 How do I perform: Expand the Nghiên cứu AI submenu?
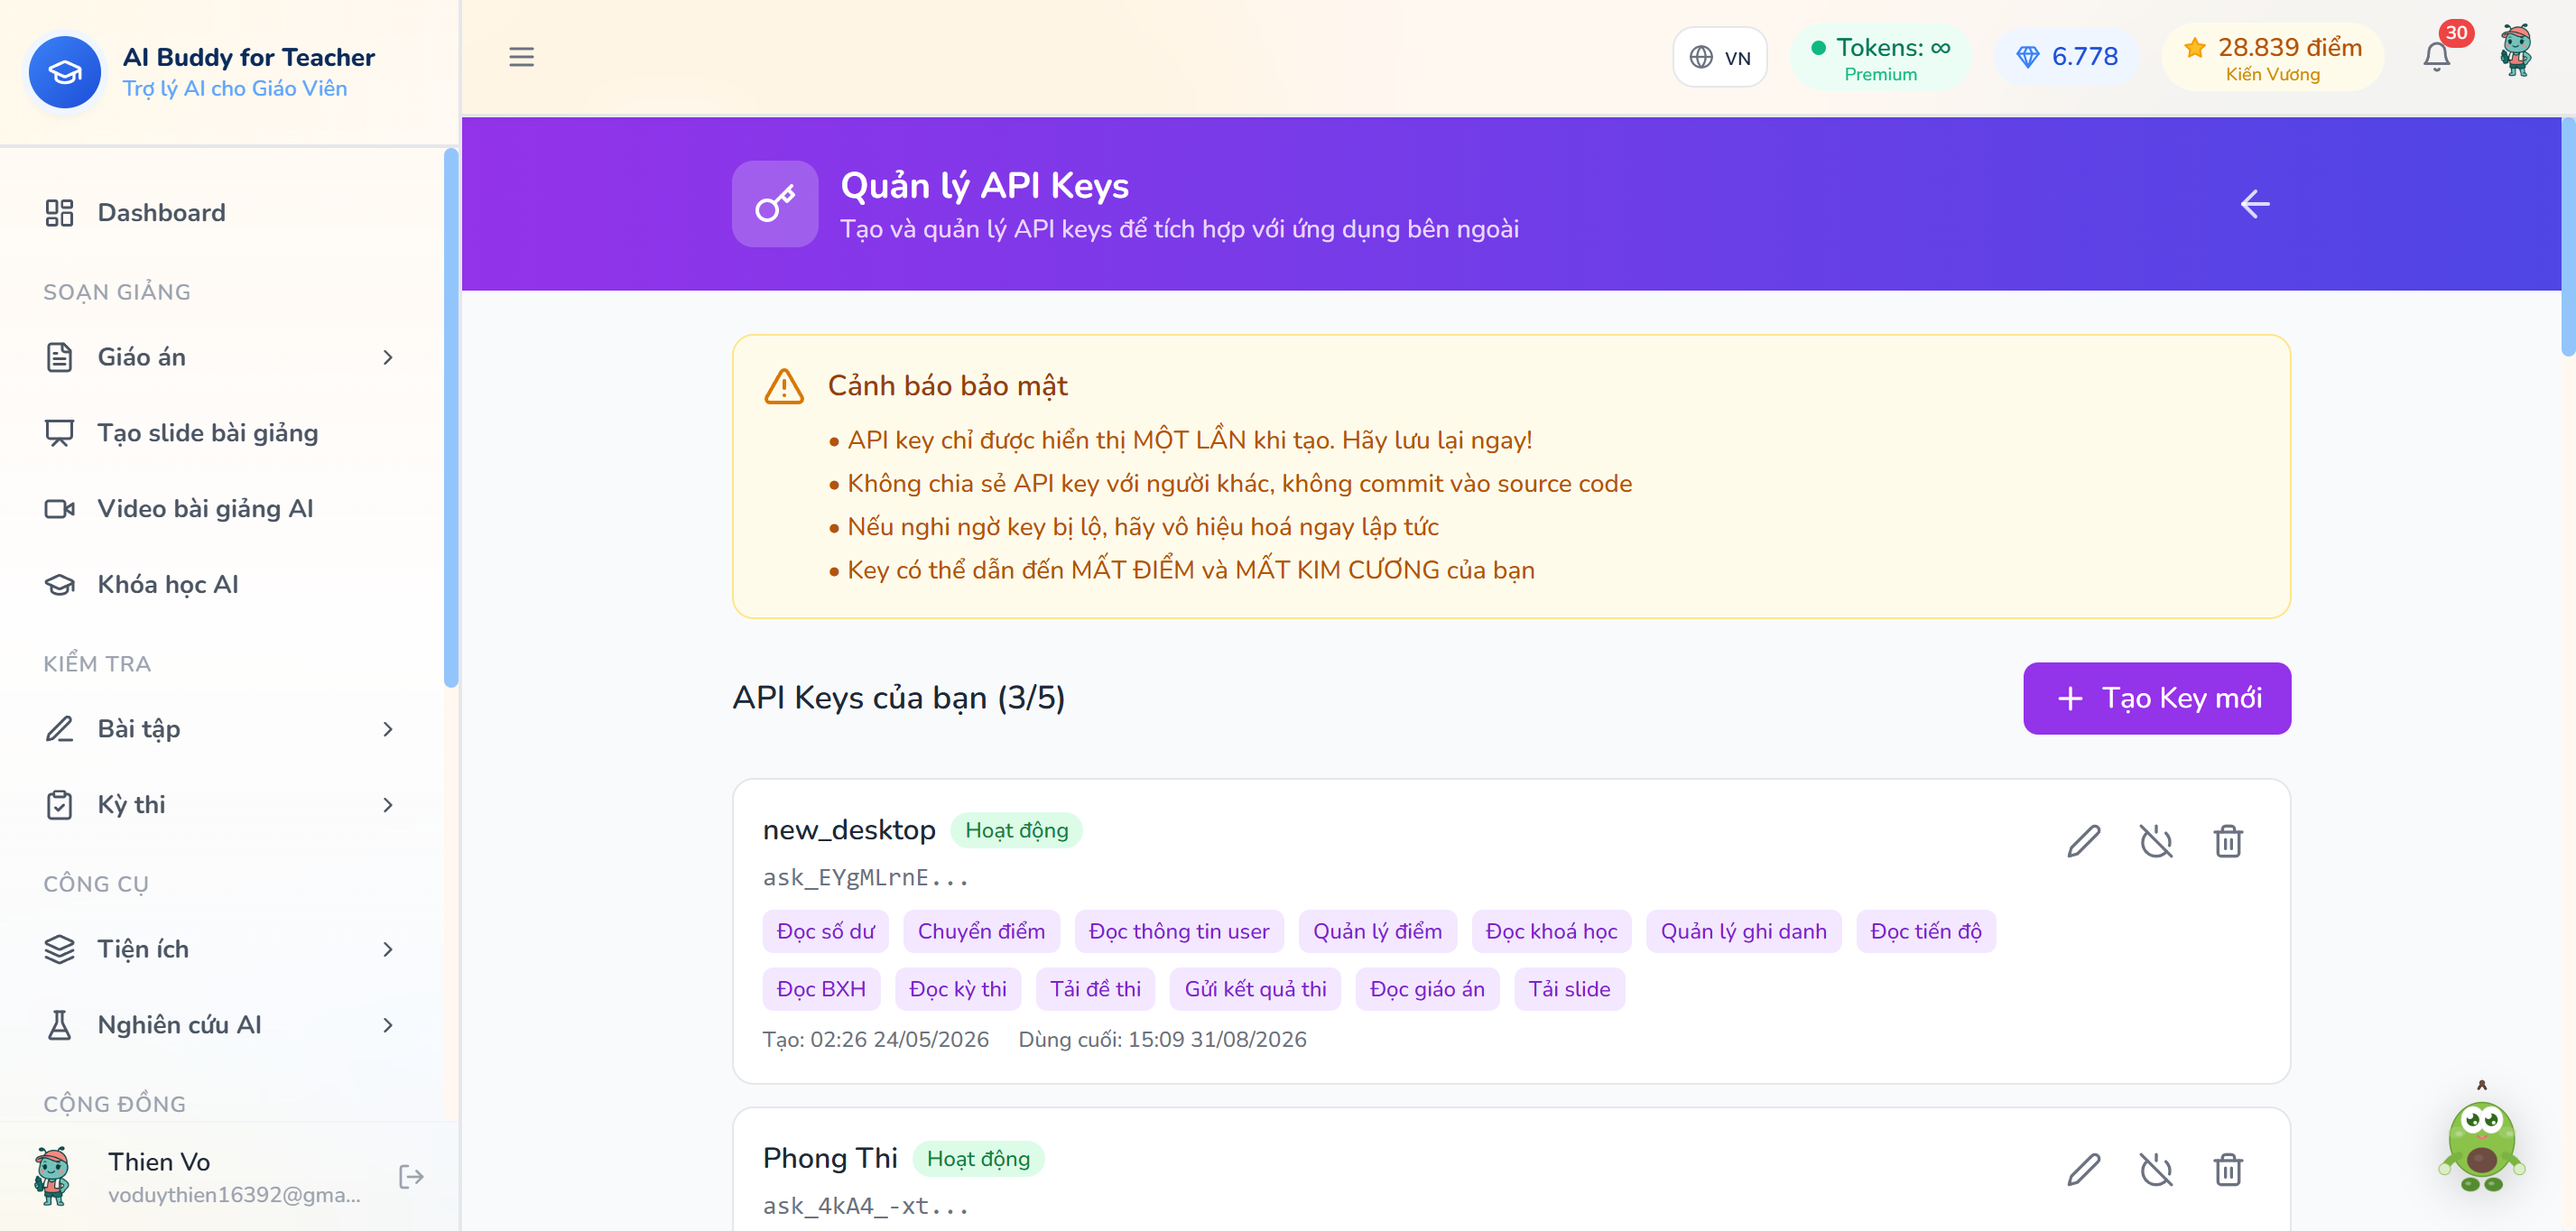pos(221,1025)
